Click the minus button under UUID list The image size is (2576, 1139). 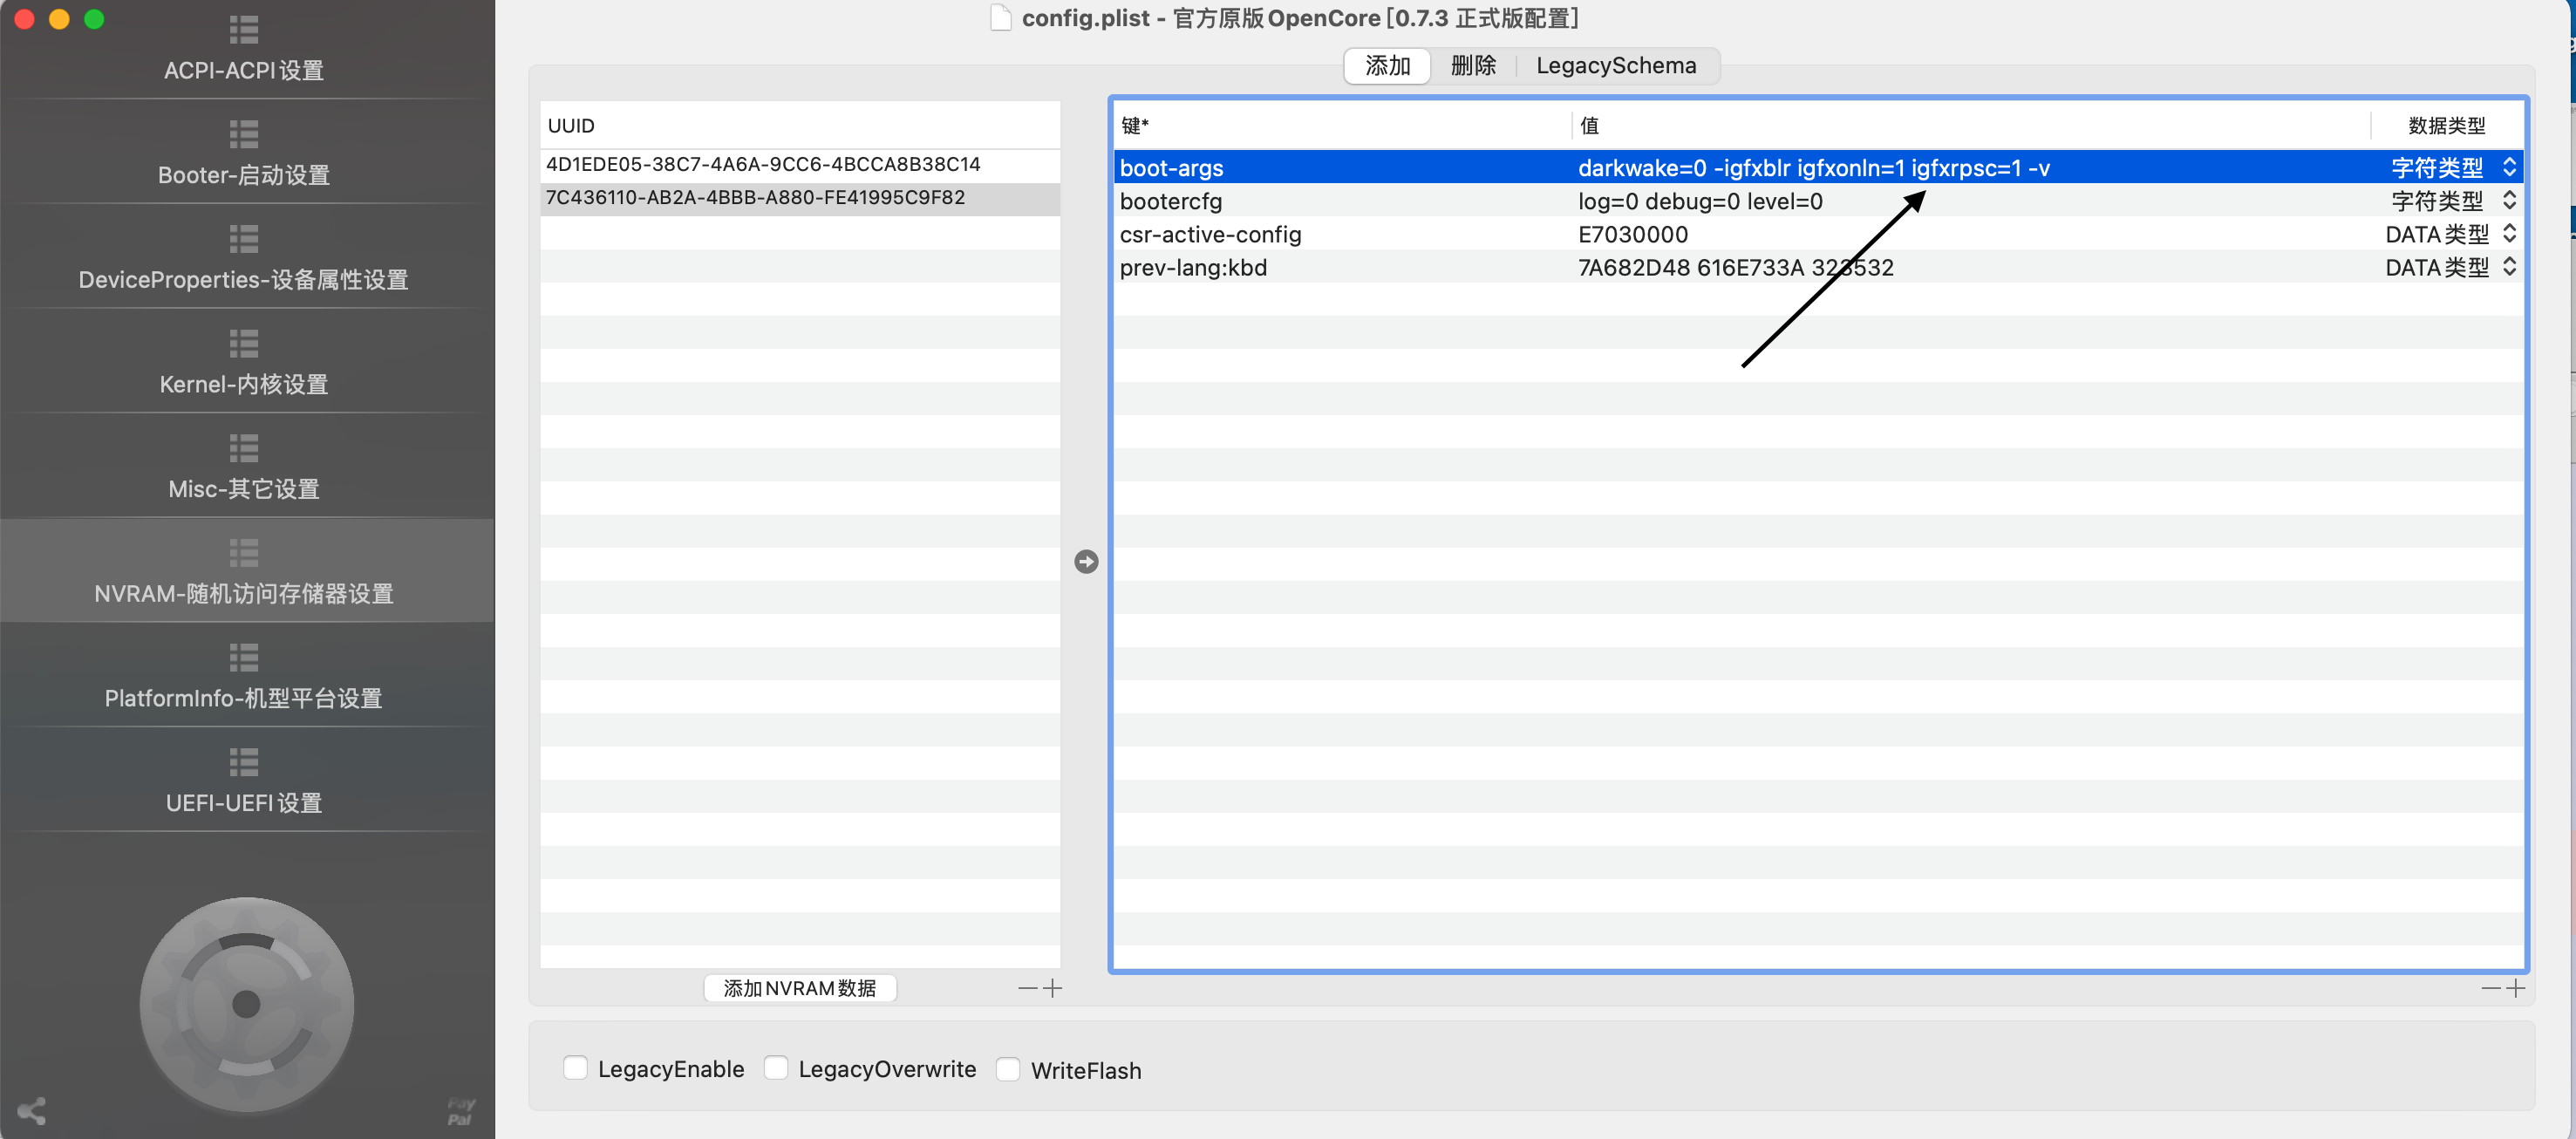pos(1027,988)
